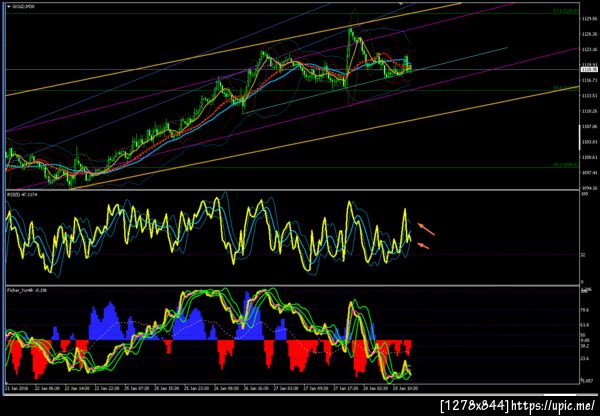Viewport: 600px width, 416px height.
Task: Click the RSI 32 level label
Action: (583, 254)
